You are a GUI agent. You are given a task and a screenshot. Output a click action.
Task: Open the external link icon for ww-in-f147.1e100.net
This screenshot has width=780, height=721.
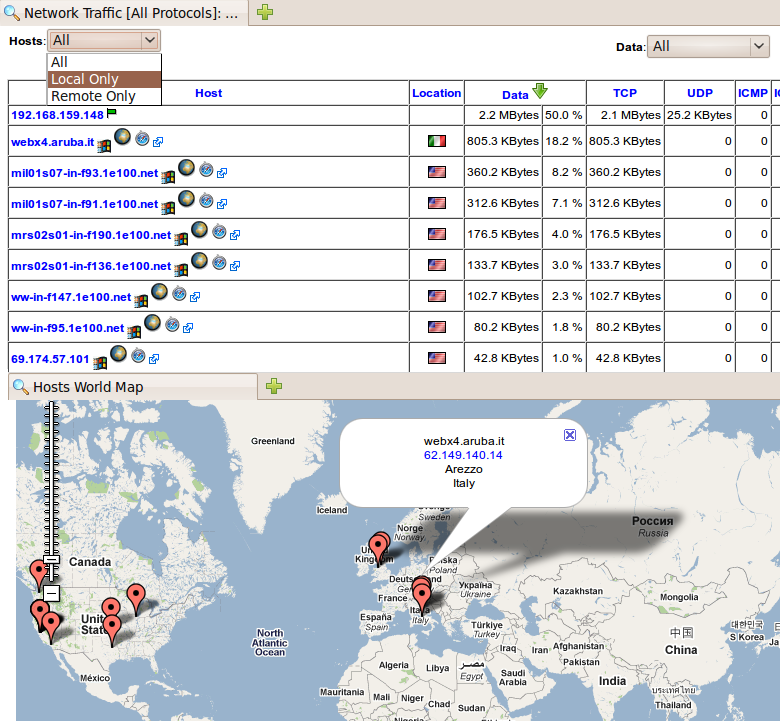pyautogui.click(x=195, y=297)
